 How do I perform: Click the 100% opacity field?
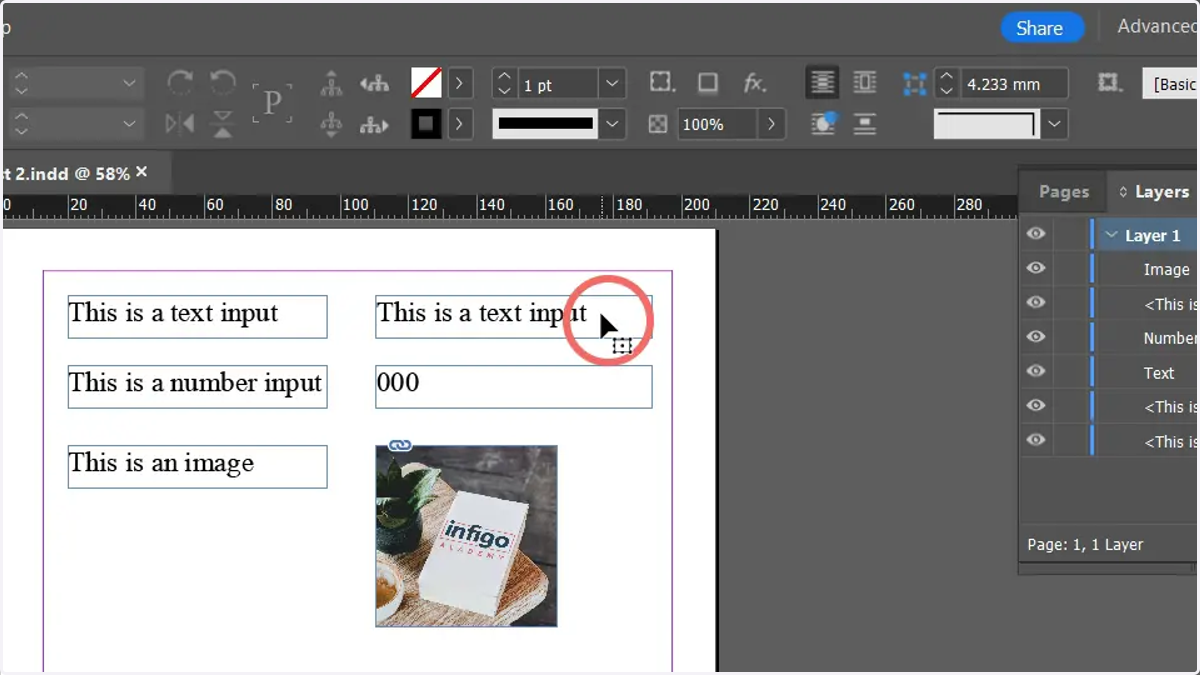coord(718,124)
